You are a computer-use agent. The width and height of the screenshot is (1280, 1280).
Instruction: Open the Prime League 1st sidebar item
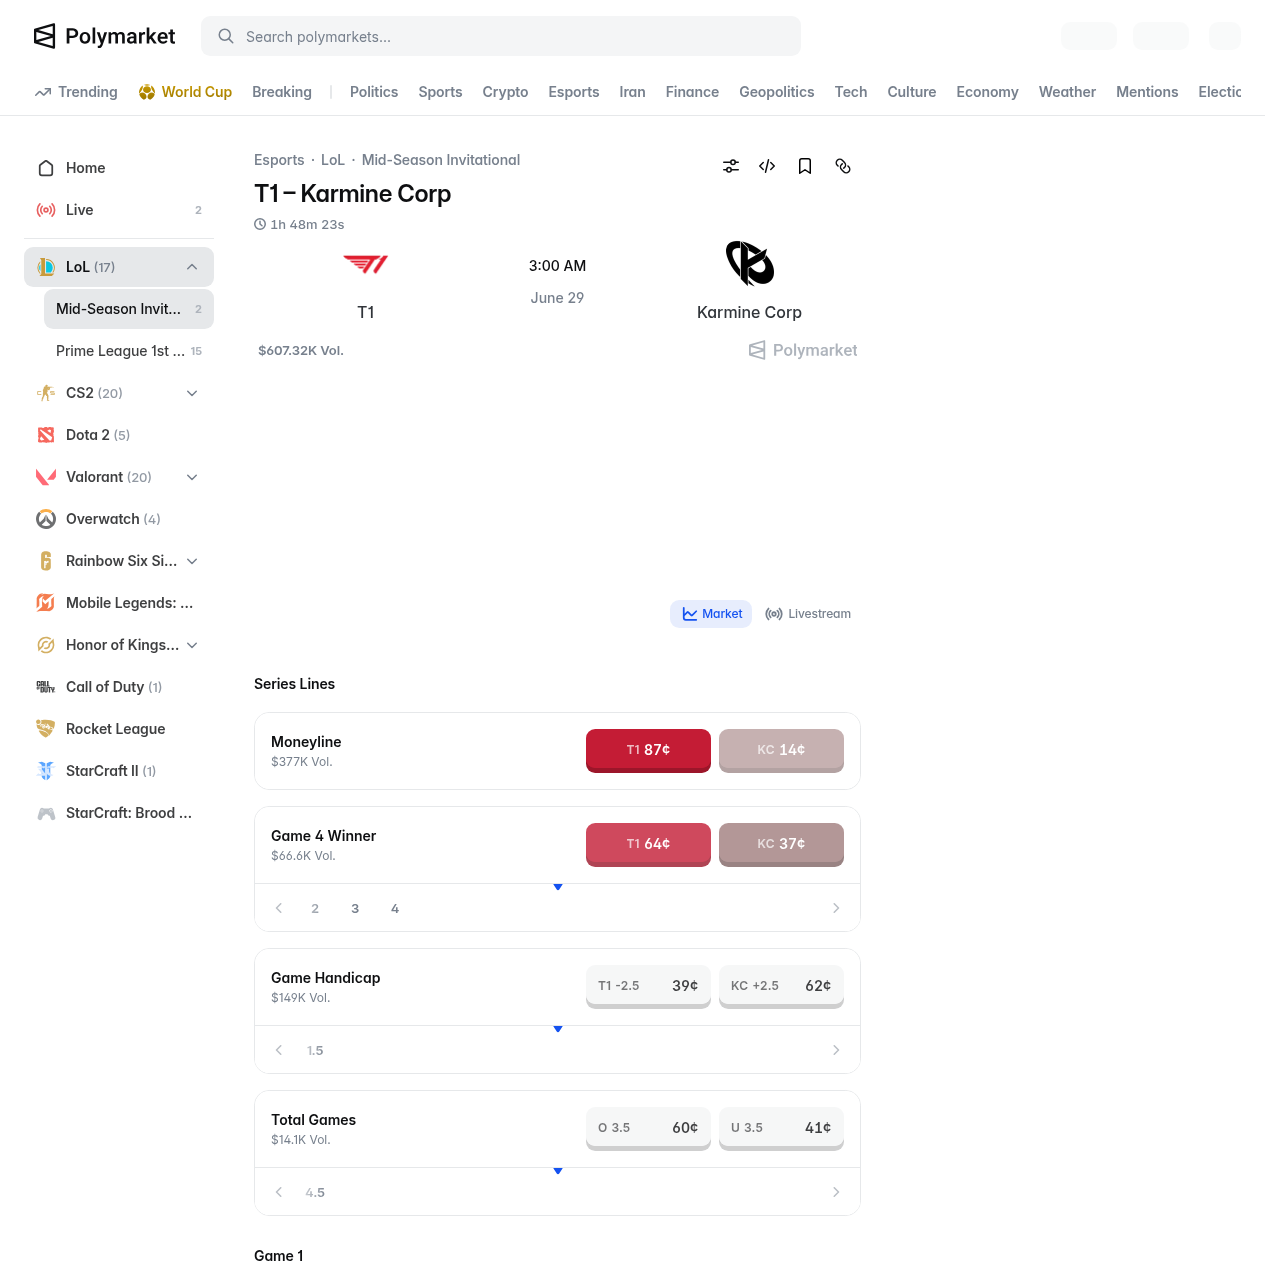click(129, 351)
